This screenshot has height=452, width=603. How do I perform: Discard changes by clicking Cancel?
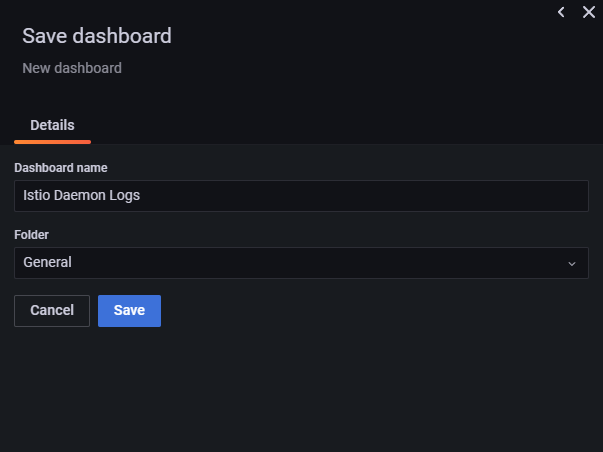pos(52,311)
